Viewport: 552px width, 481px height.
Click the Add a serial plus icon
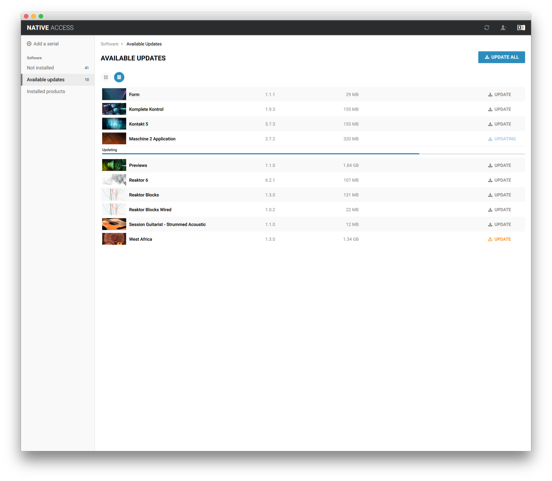pos(29,44)
